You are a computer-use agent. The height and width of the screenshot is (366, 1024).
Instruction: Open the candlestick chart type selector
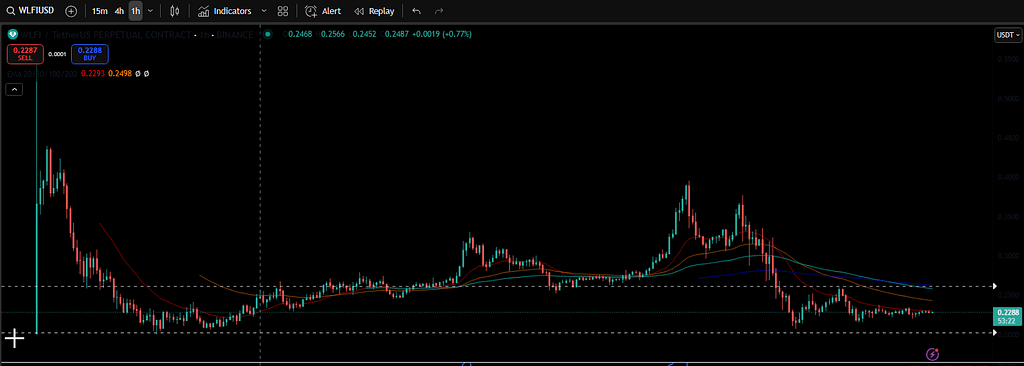tap(174, 11)
